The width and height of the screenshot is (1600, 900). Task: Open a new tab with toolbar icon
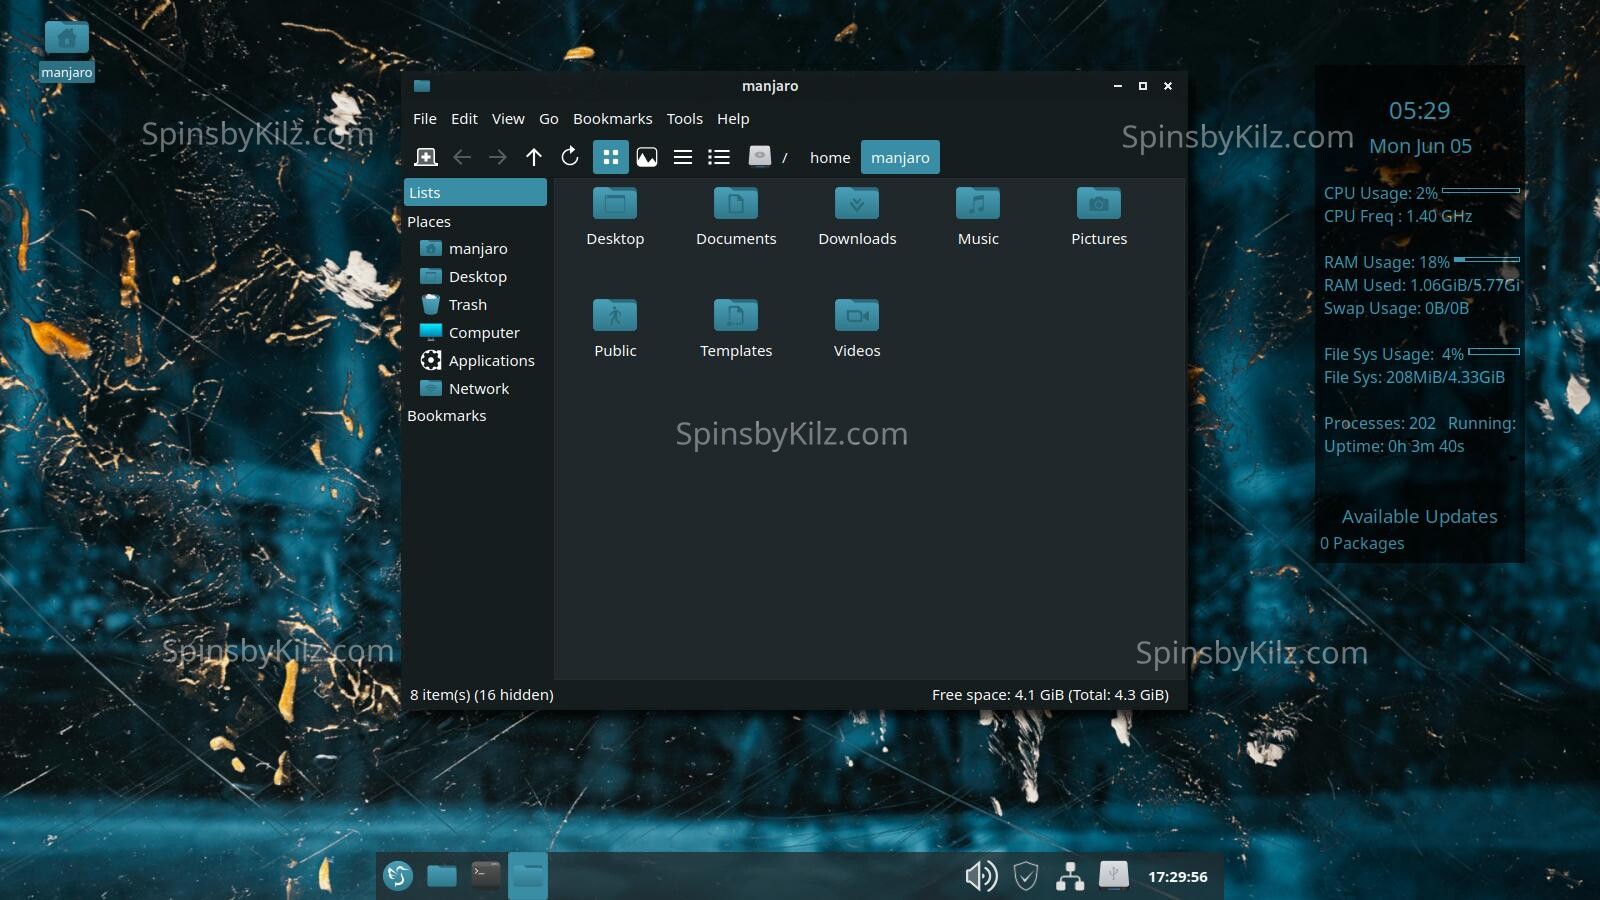[x=426, y=157]
